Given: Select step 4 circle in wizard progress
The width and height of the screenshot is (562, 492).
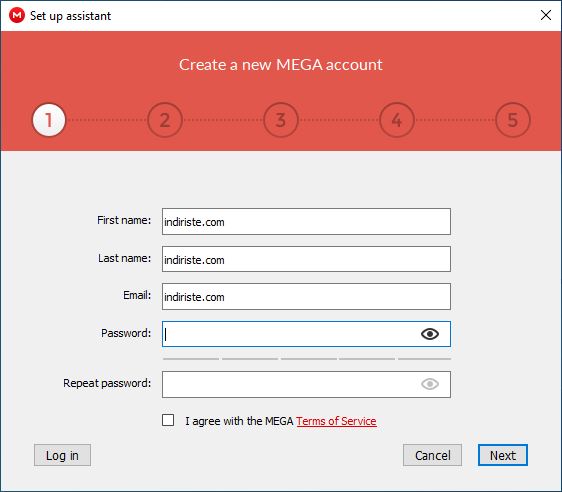Looking at the screenshot, I should tap(397, 120).
